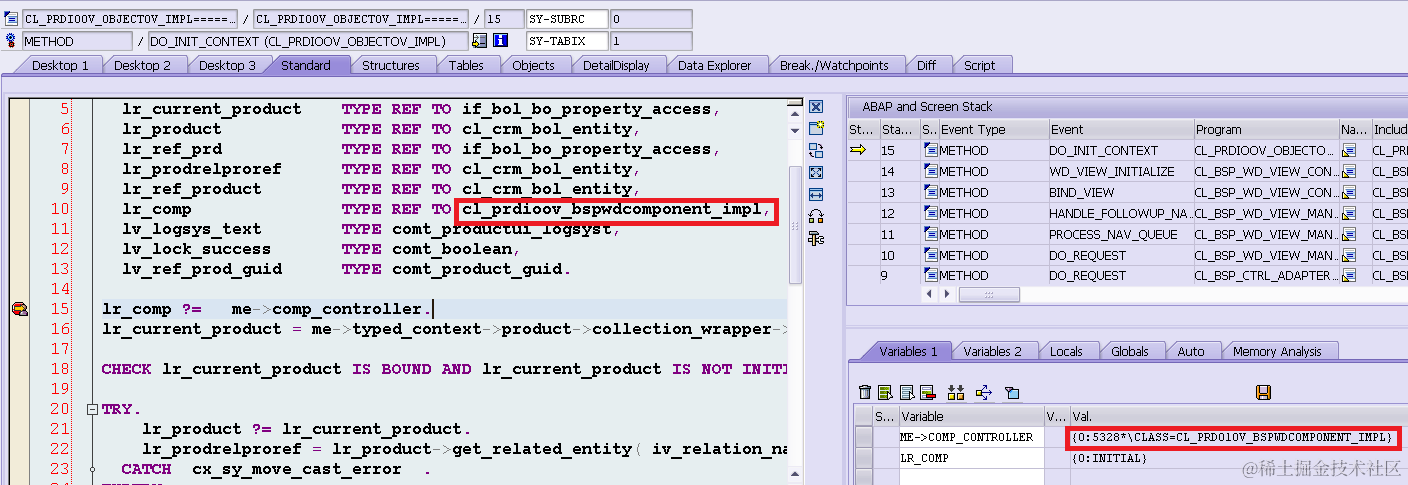Open the Data Explorer tab
This screenshot has height=485, width=1408.
[714, 65]
